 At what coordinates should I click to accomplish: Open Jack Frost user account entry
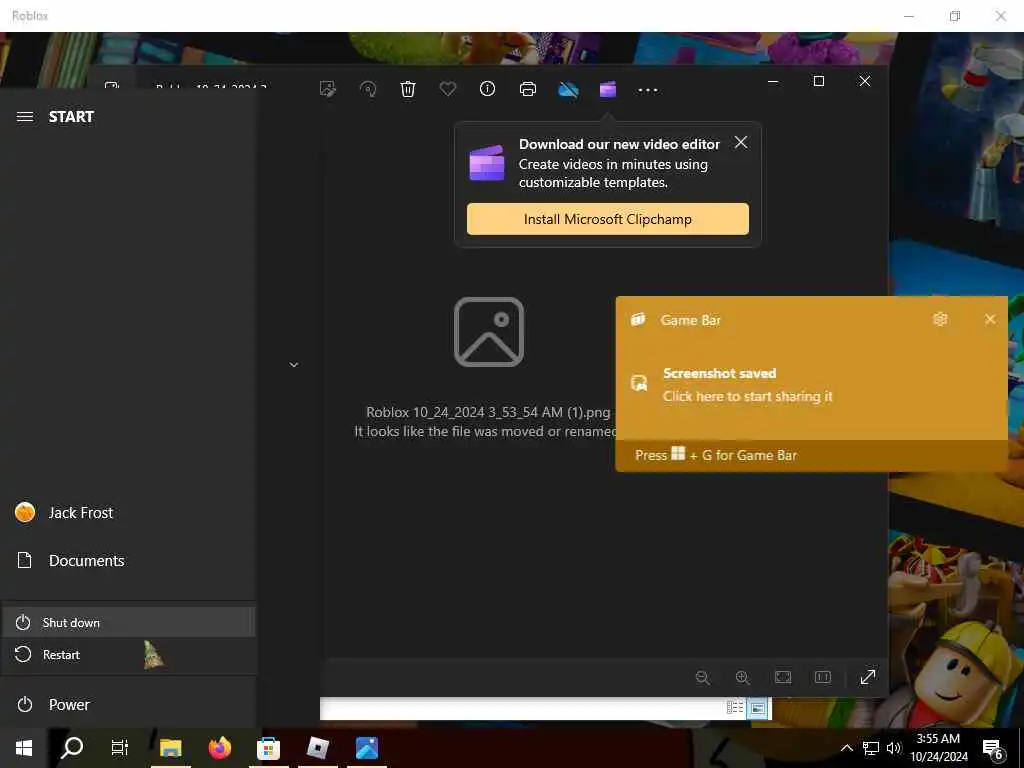128,513
